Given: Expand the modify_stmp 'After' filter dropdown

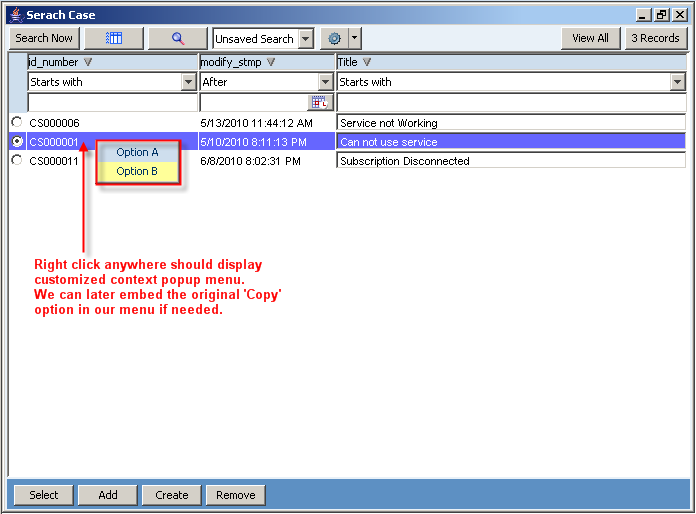Looking at the screenshot, I should (x=326, y=82).
